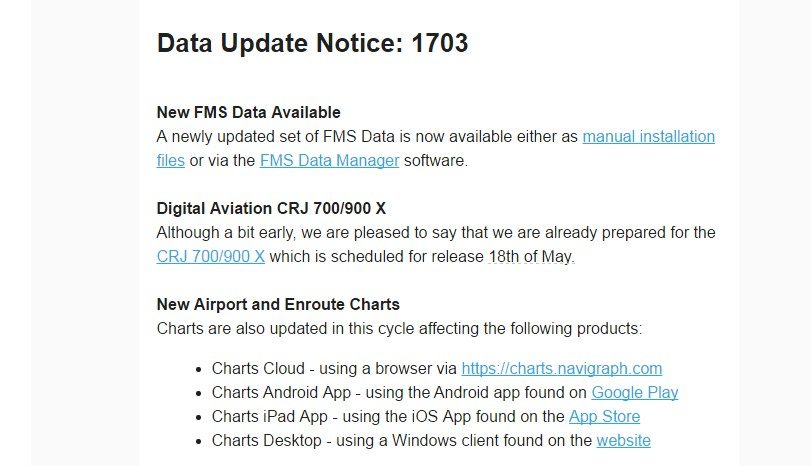The width and height of the screenshot is (811, 466).
Task: Open the Google Play link
Action: (634, 392)
